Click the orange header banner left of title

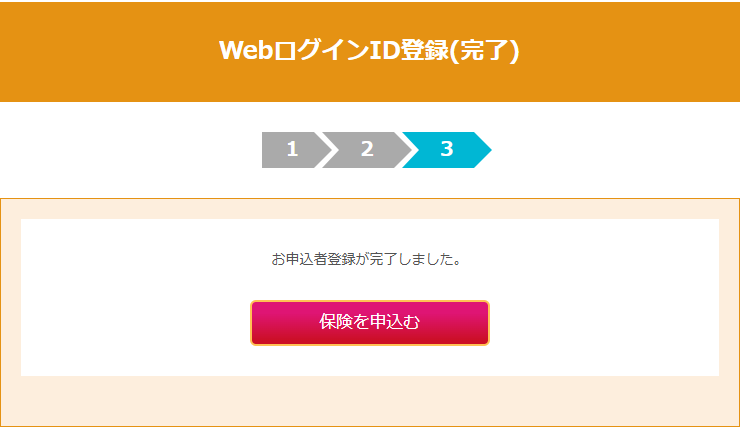point(100,50)
